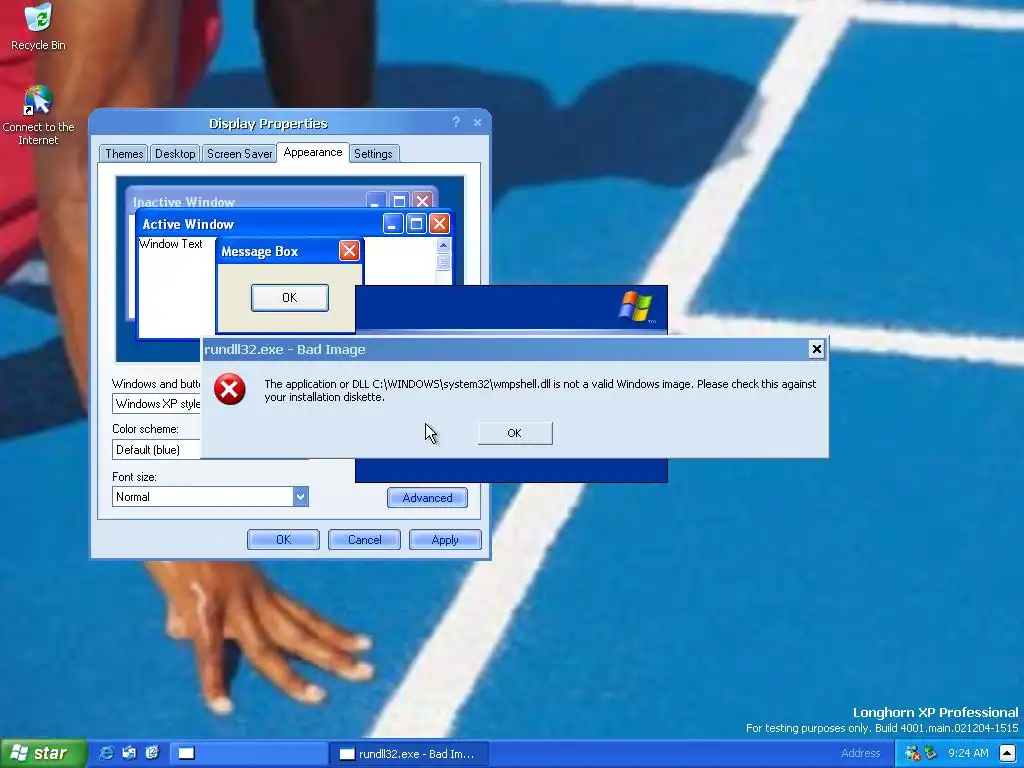Open the Screen Saver tab

pos(240,153)
